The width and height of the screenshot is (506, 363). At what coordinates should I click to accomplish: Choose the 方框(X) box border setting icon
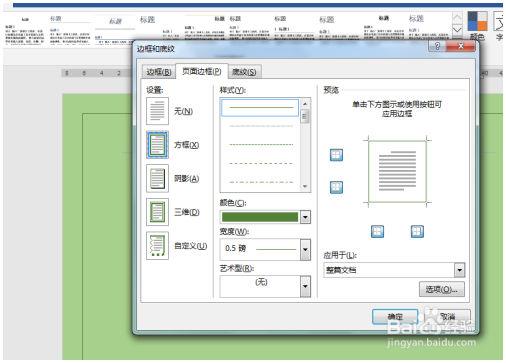[157, 145]
